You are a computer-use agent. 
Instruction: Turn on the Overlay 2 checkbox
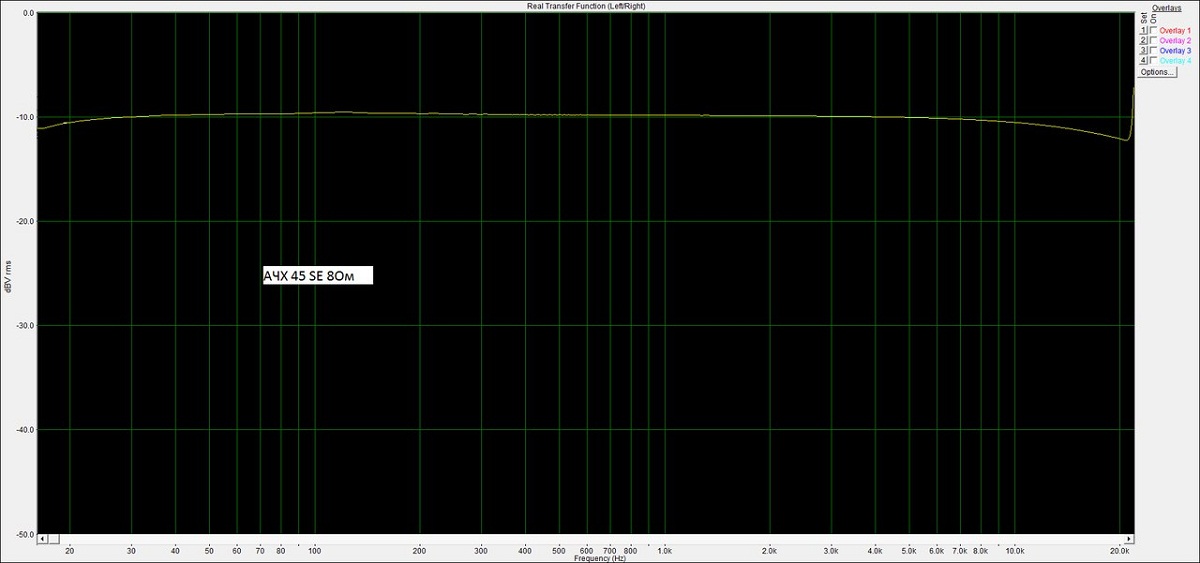pos(1154,40)
